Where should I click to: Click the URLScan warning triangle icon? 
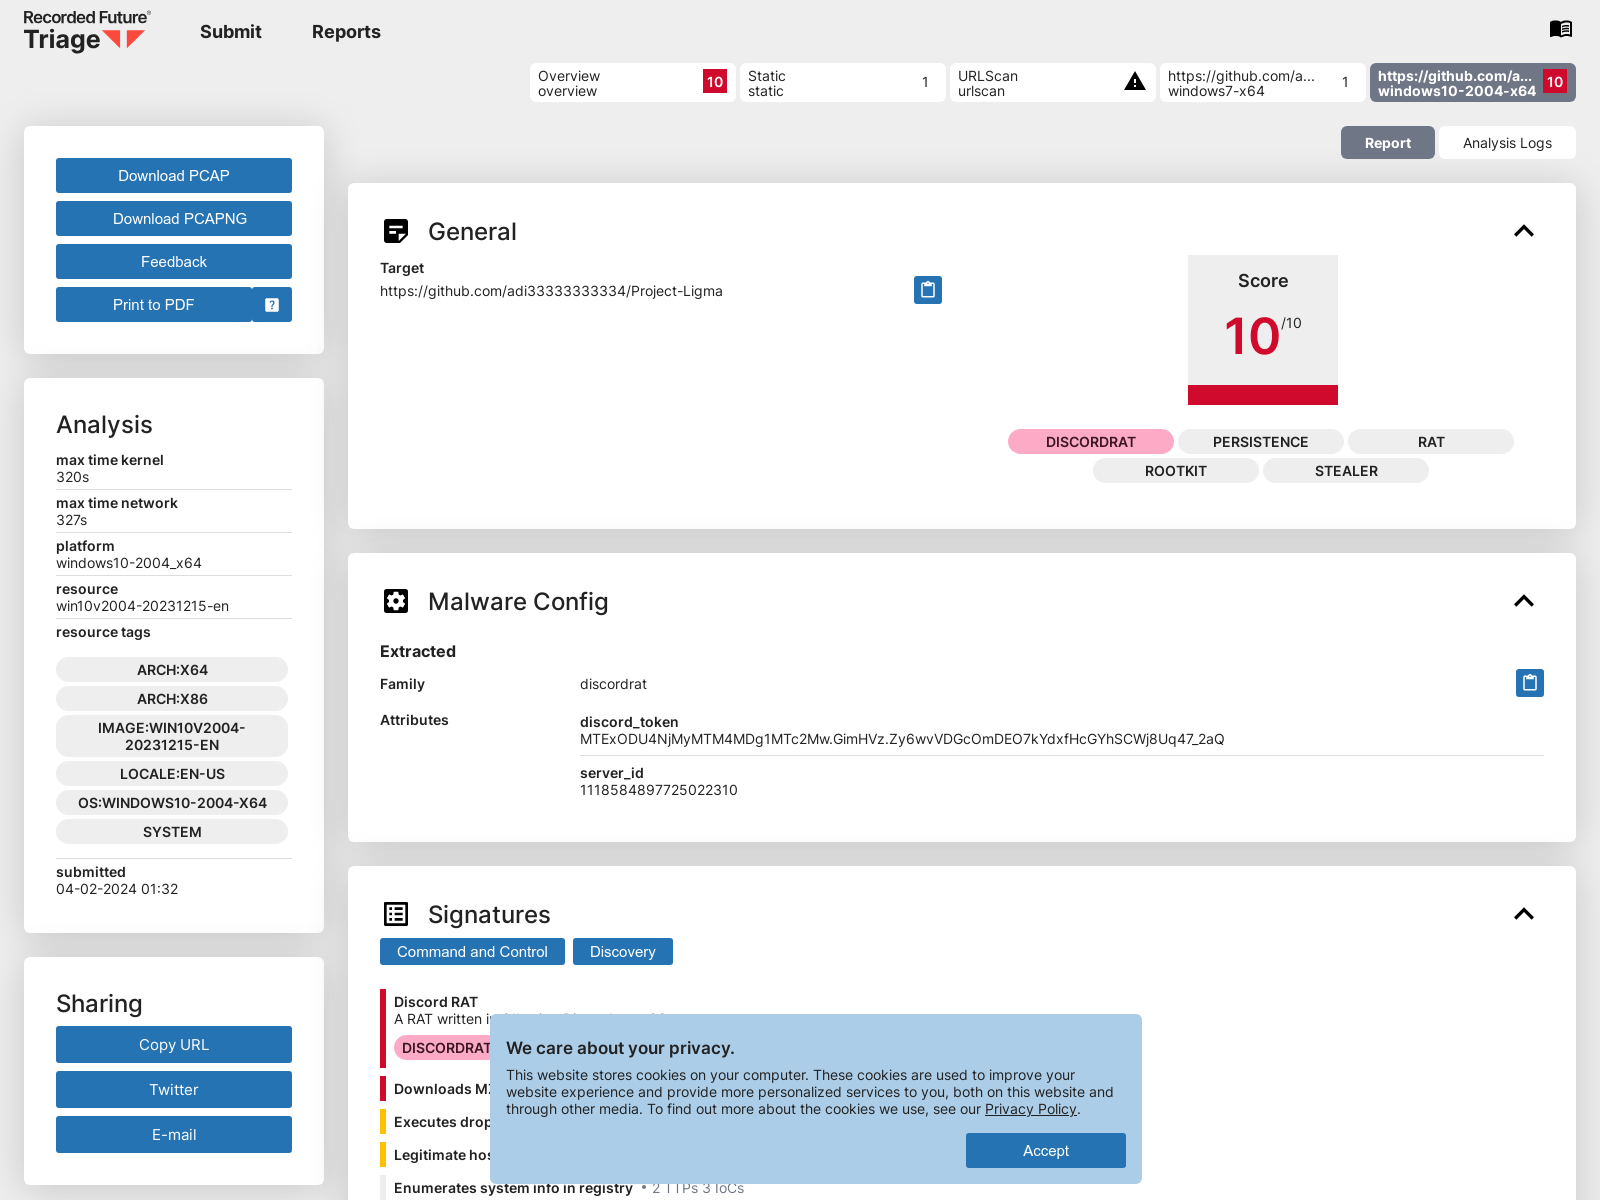[x=1135, y=82]
